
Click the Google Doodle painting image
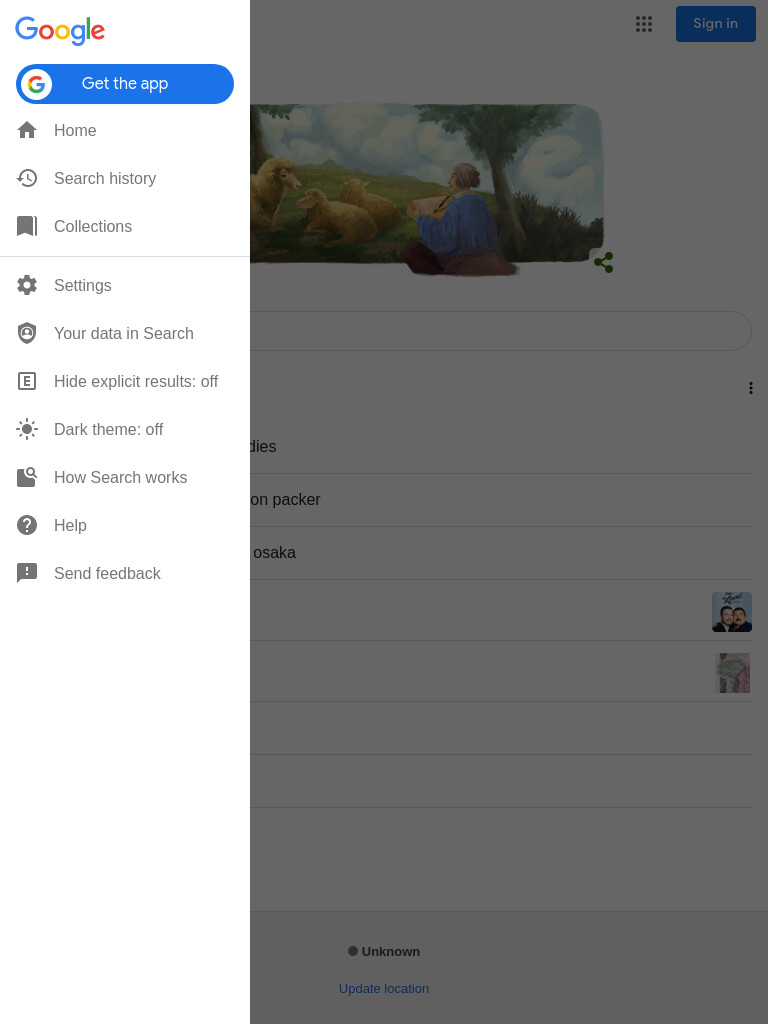click(x=426, y=189)
